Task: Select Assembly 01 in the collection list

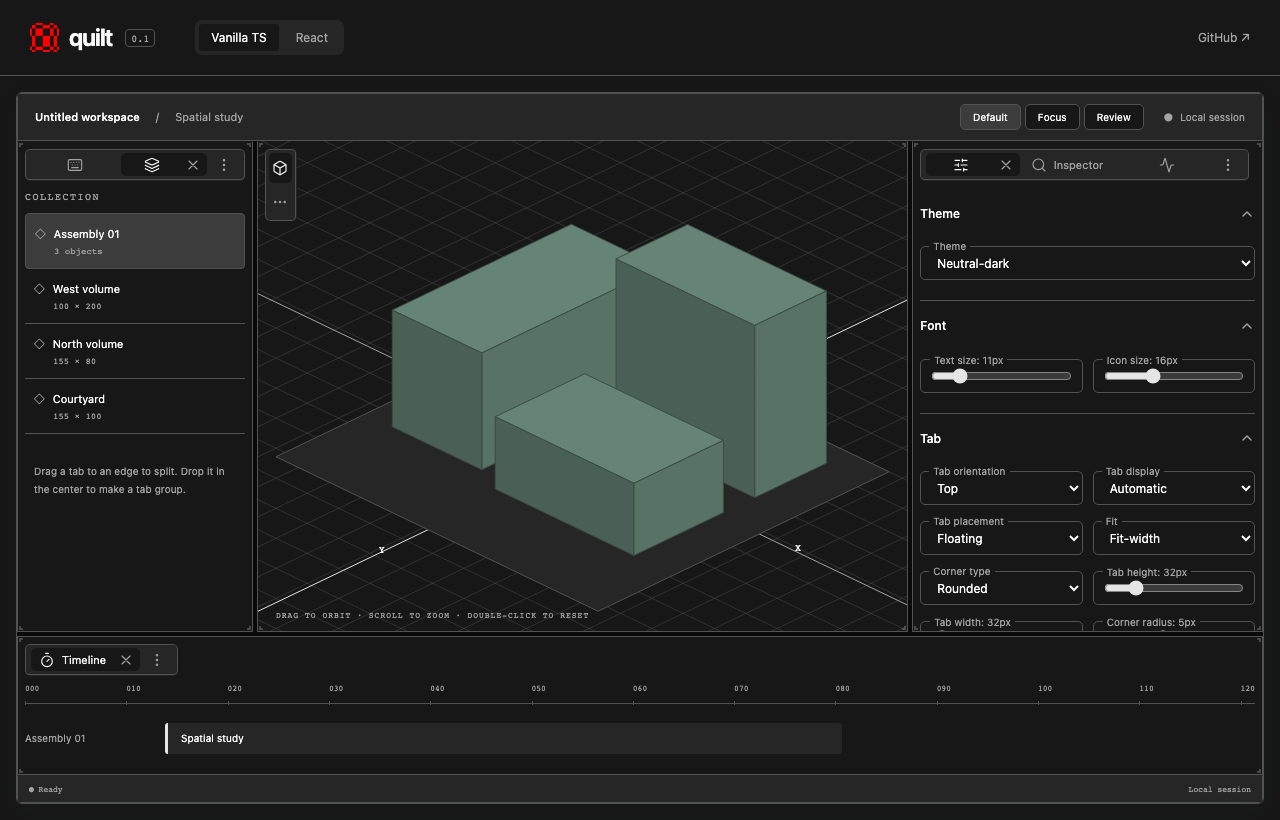Action: (135, 241)
